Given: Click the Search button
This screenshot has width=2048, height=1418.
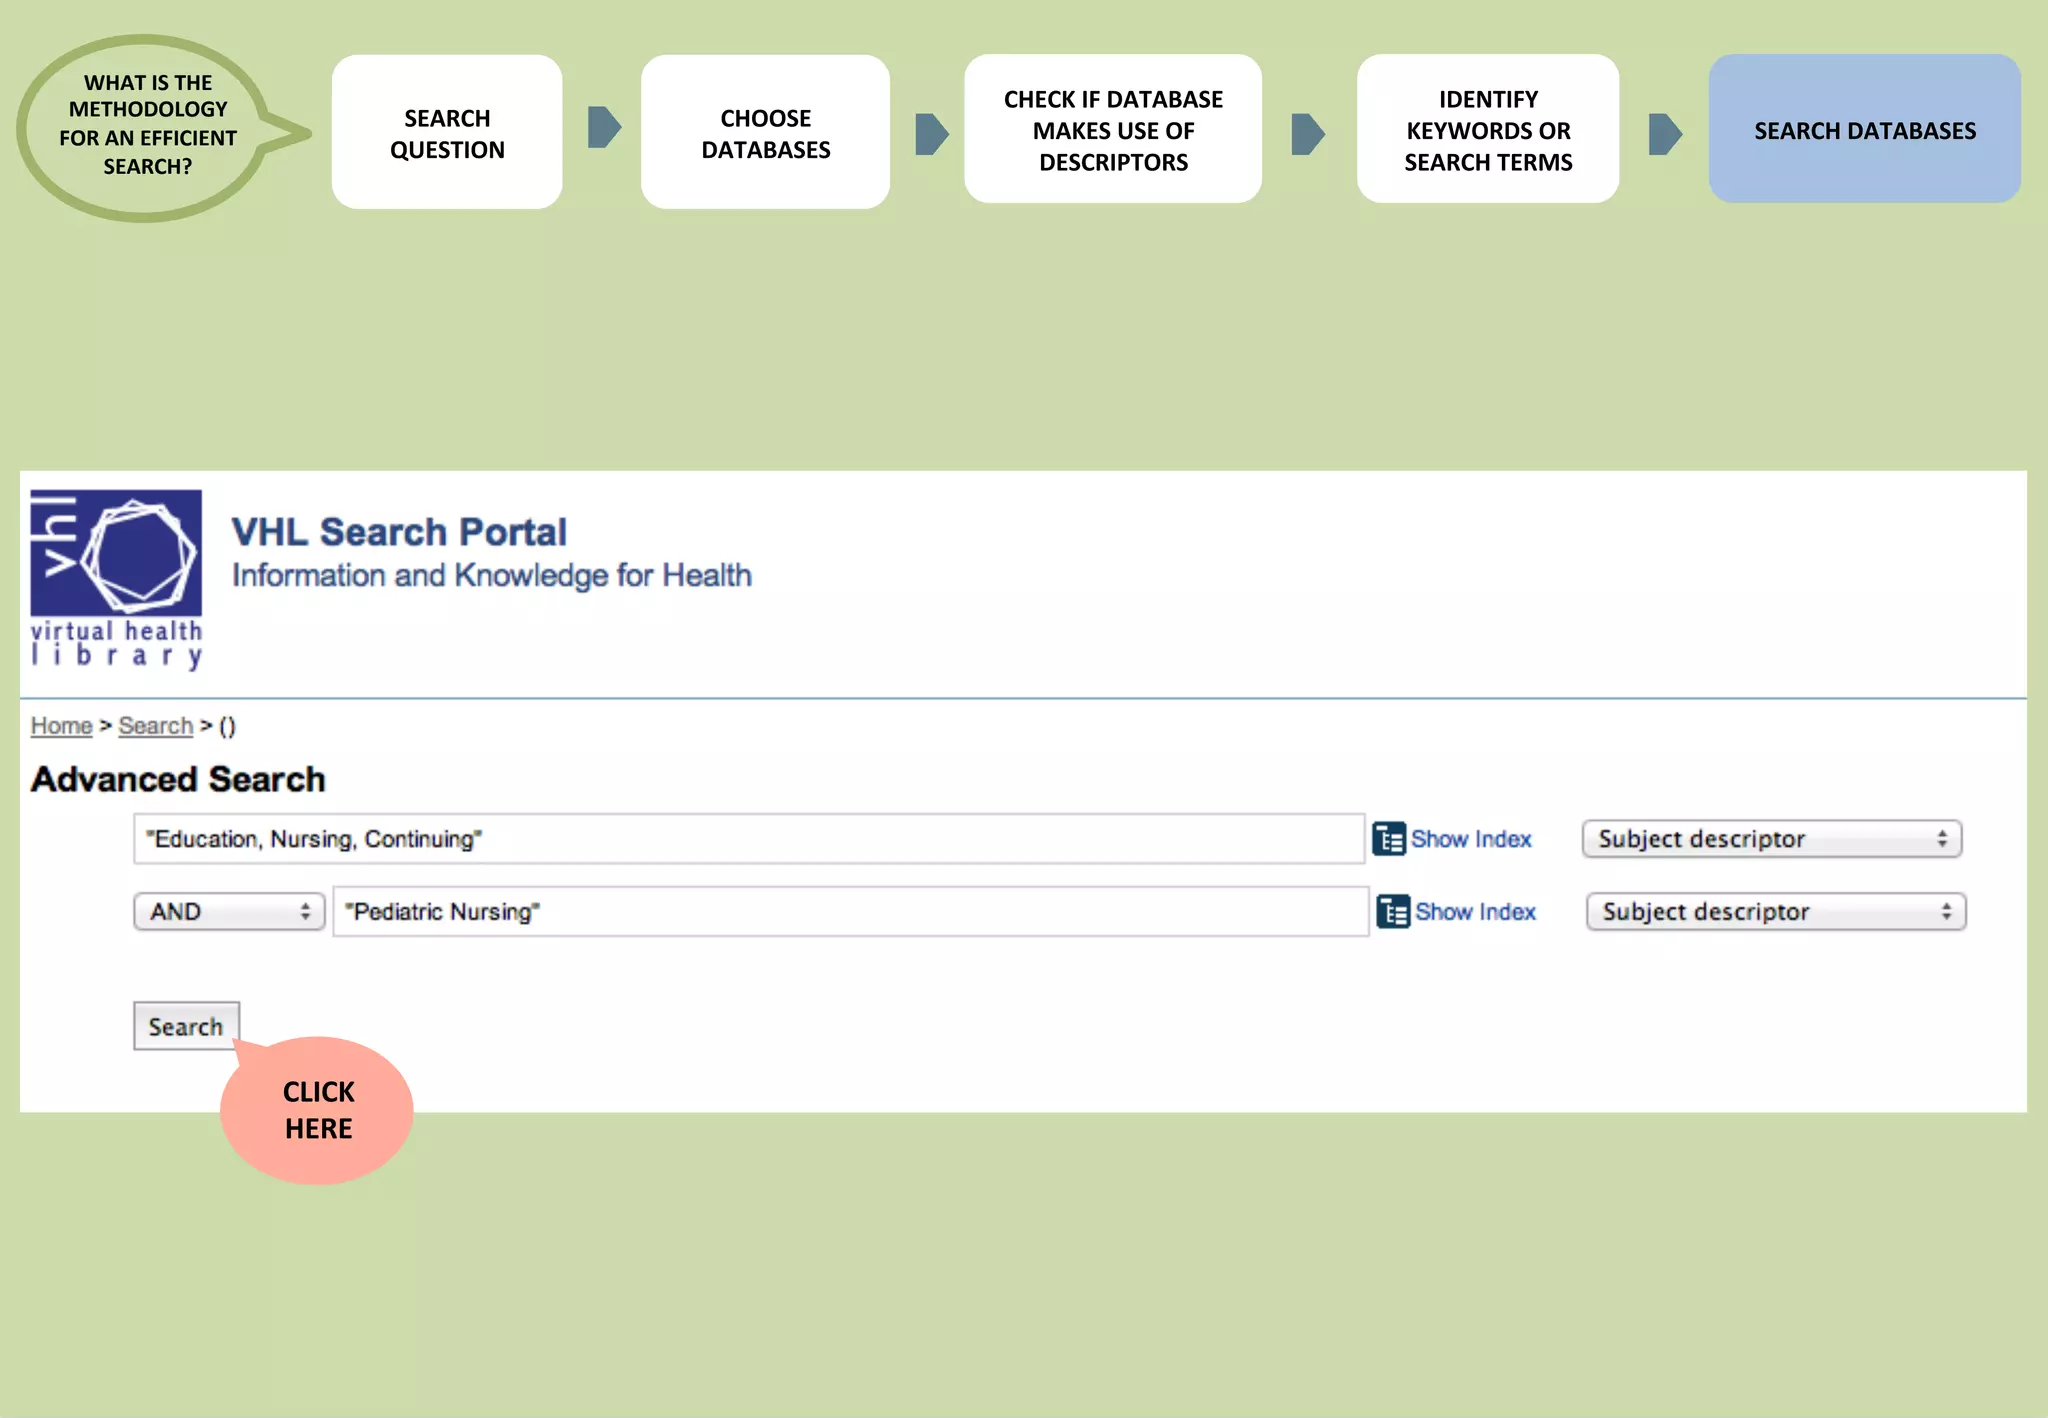Looking at the screenshot, I should click(186, 1026).
